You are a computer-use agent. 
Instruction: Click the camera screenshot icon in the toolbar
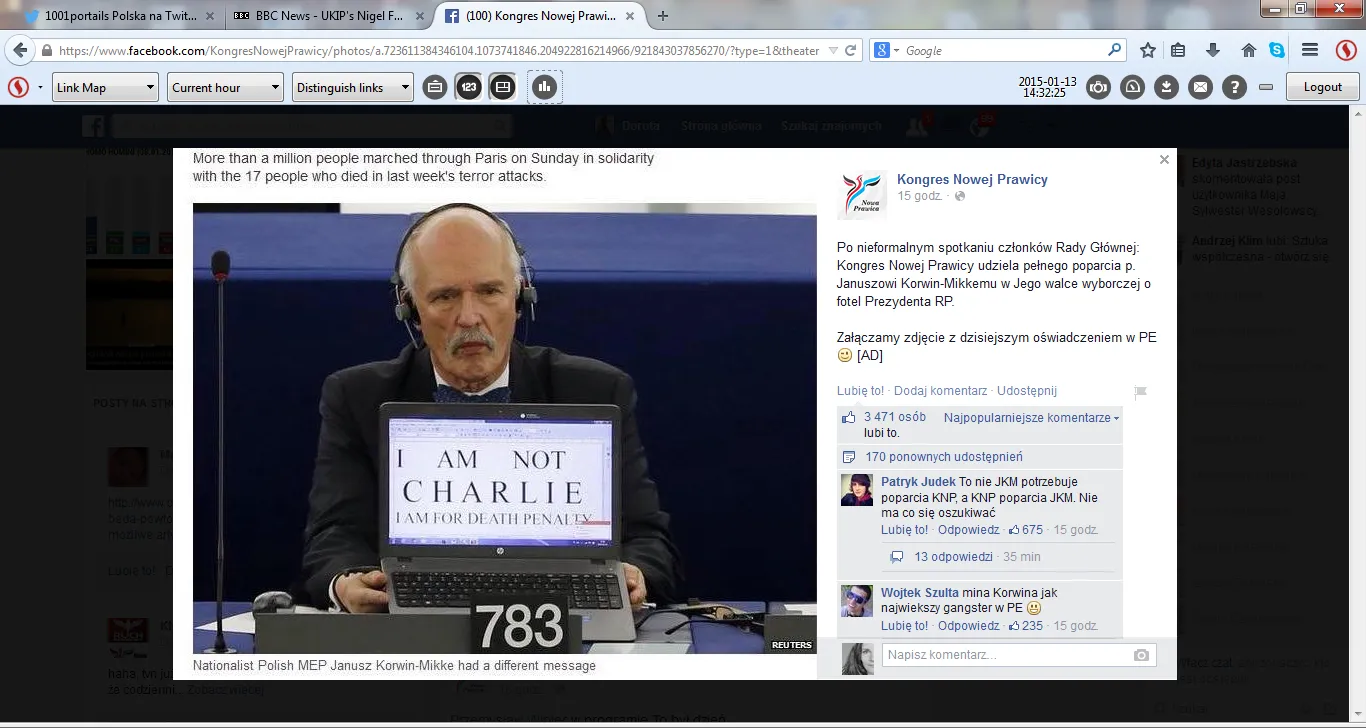pyautogui.click(x=1098, y=87)
